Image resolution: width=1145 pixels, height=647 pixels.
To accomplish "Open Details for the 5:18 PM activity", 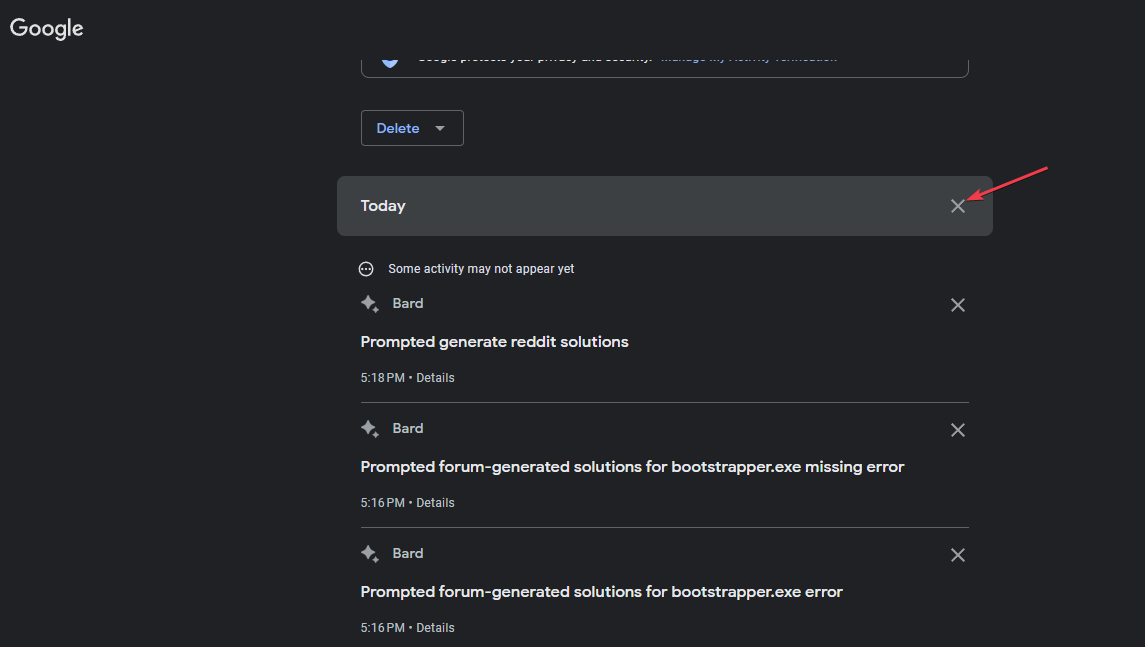I will click(x=435, y=378).
